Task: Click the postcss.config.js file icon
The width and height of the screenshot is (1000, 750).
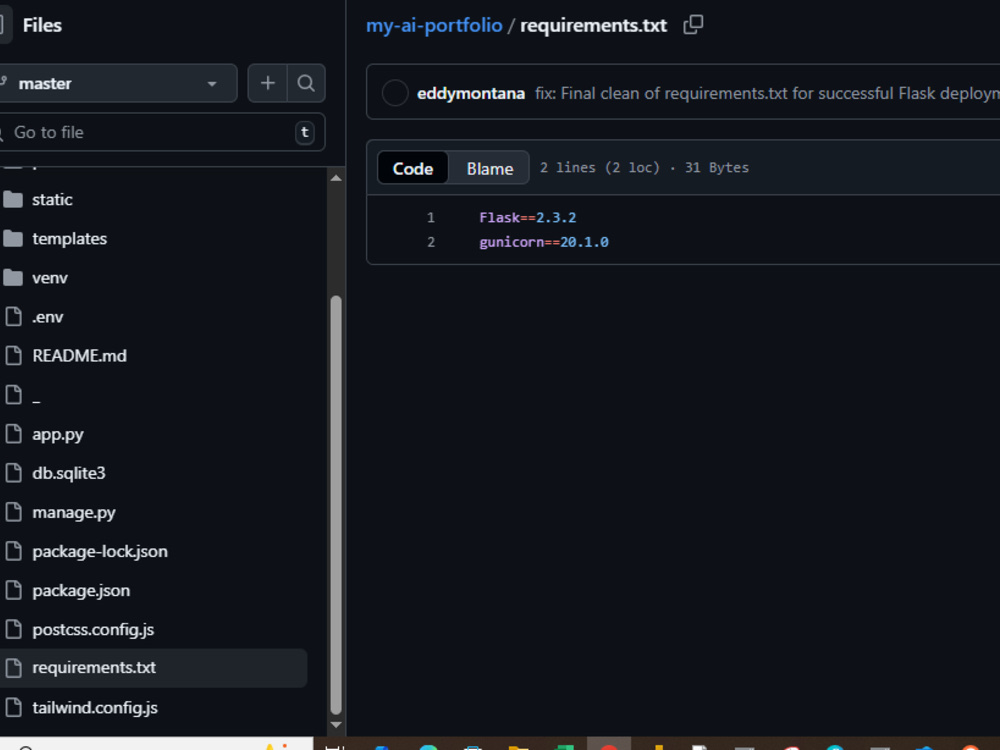Action: coord(13,629)
